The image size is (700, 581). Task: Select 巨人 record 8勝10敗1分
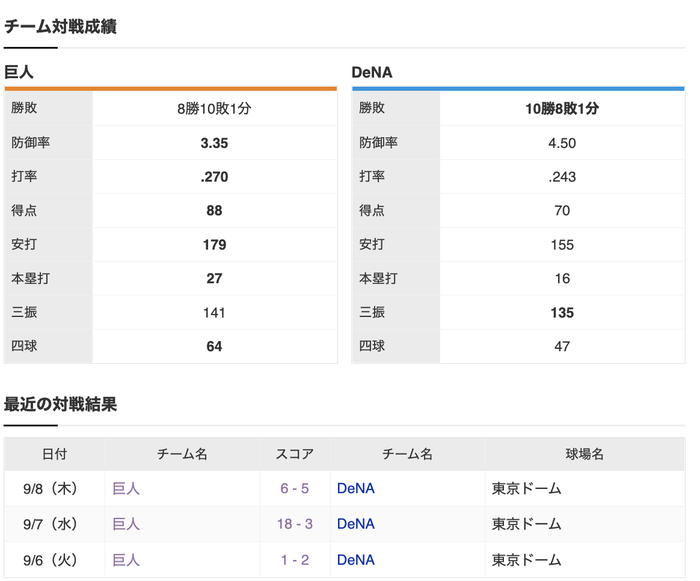point(214,108)
